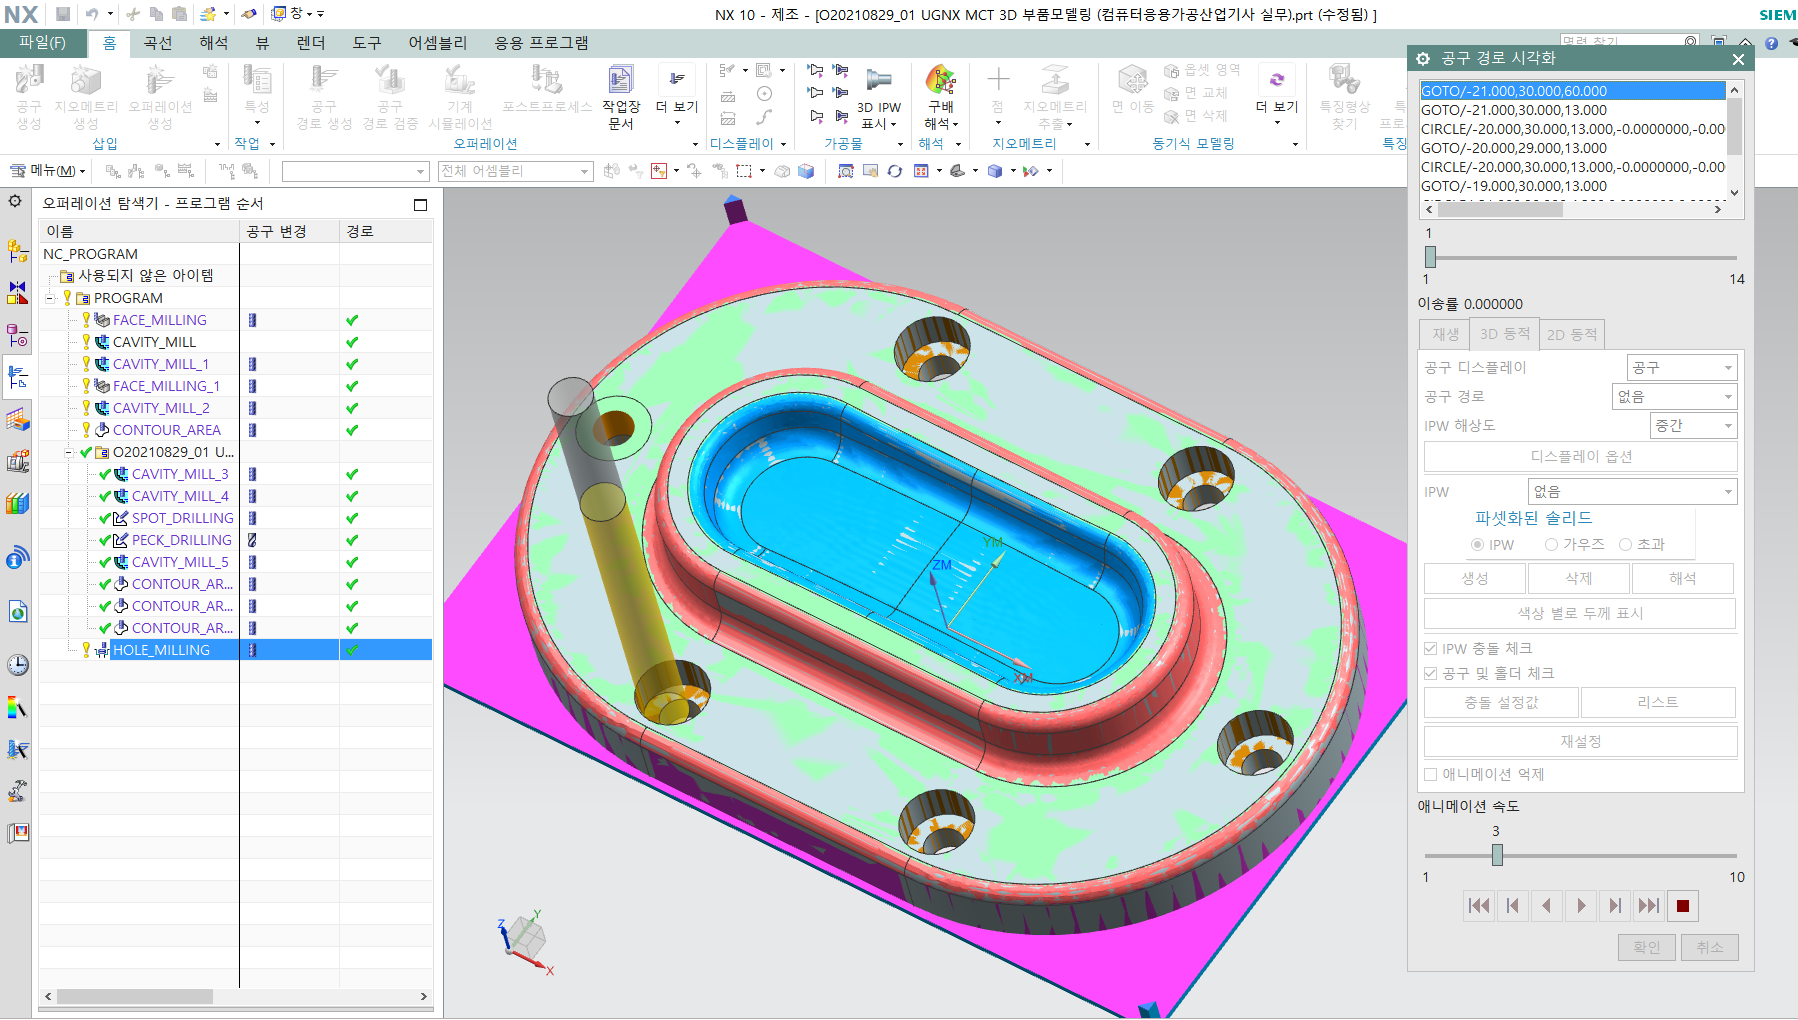Viewport: 1798px width, 1020px height.
Task: Switch to the Analysis (해석) ribbon tab
Action: pyautogui.click(x=213, y=43)
